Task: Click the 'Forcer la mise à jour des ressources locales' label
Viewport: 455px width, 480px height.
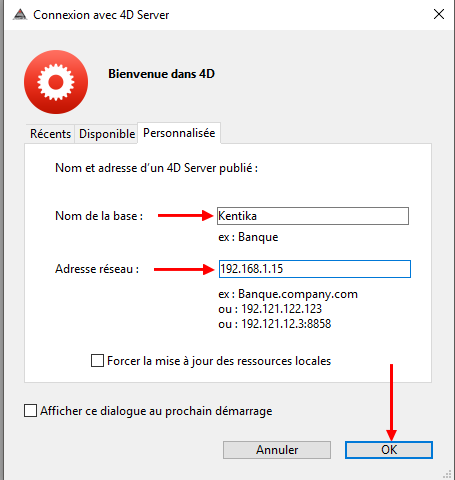Action: 219,361
